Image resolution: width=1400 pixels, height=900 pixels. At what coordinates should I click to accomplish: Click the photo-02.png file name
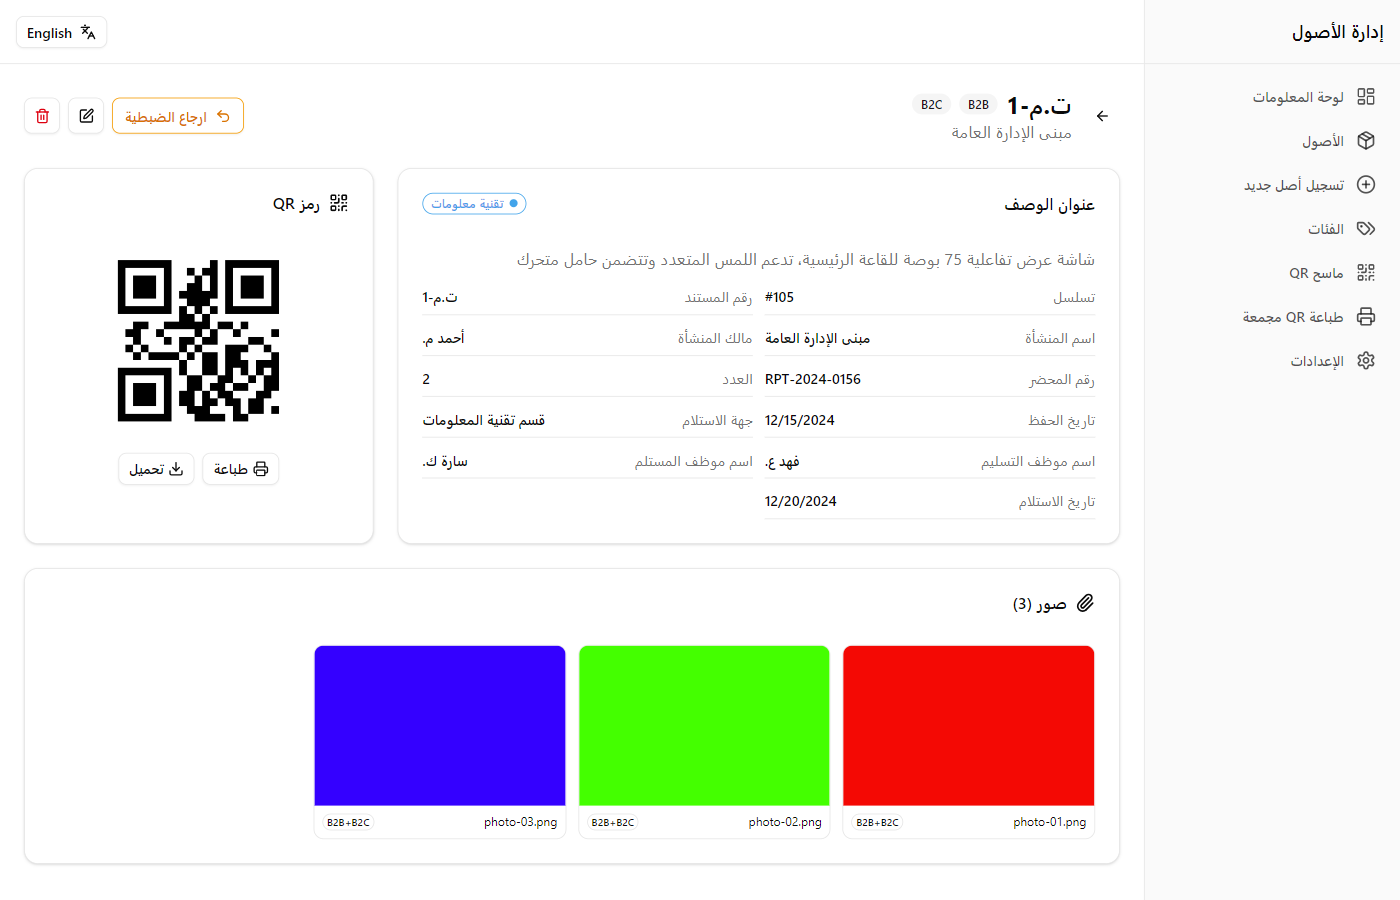(x=785, y=822)
